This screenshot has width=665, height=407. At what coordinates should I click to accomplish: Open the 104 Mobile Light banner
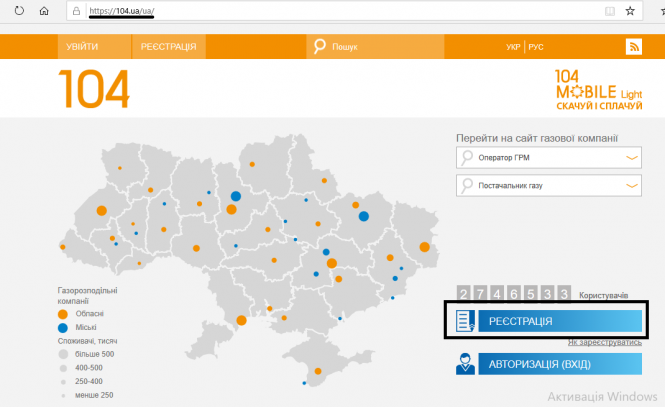pyautogui.click(x=598, y=90)
